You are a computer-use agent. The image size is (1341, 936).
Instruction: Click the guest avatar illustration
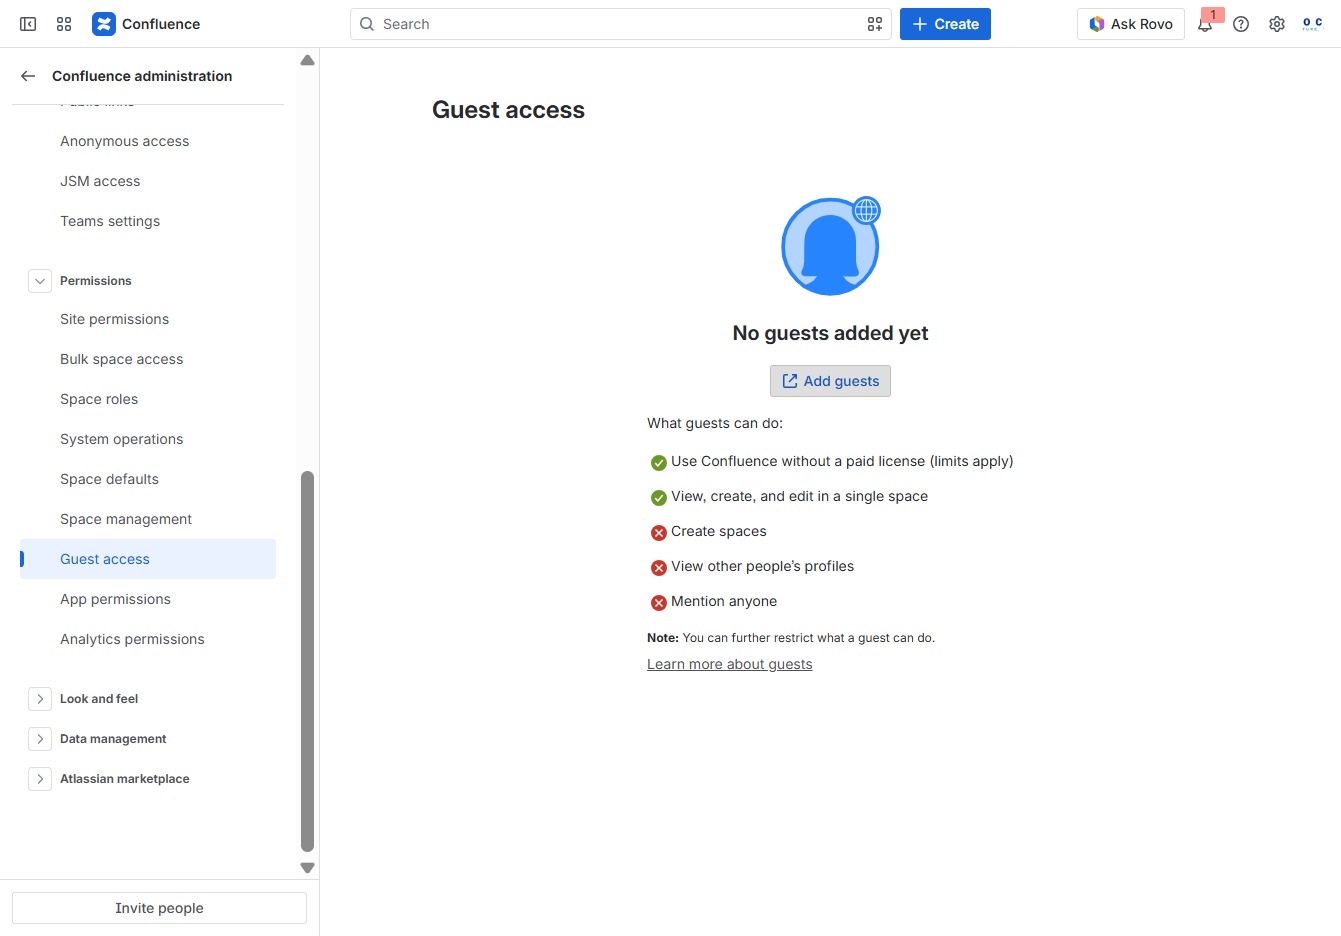pos(831,246)
